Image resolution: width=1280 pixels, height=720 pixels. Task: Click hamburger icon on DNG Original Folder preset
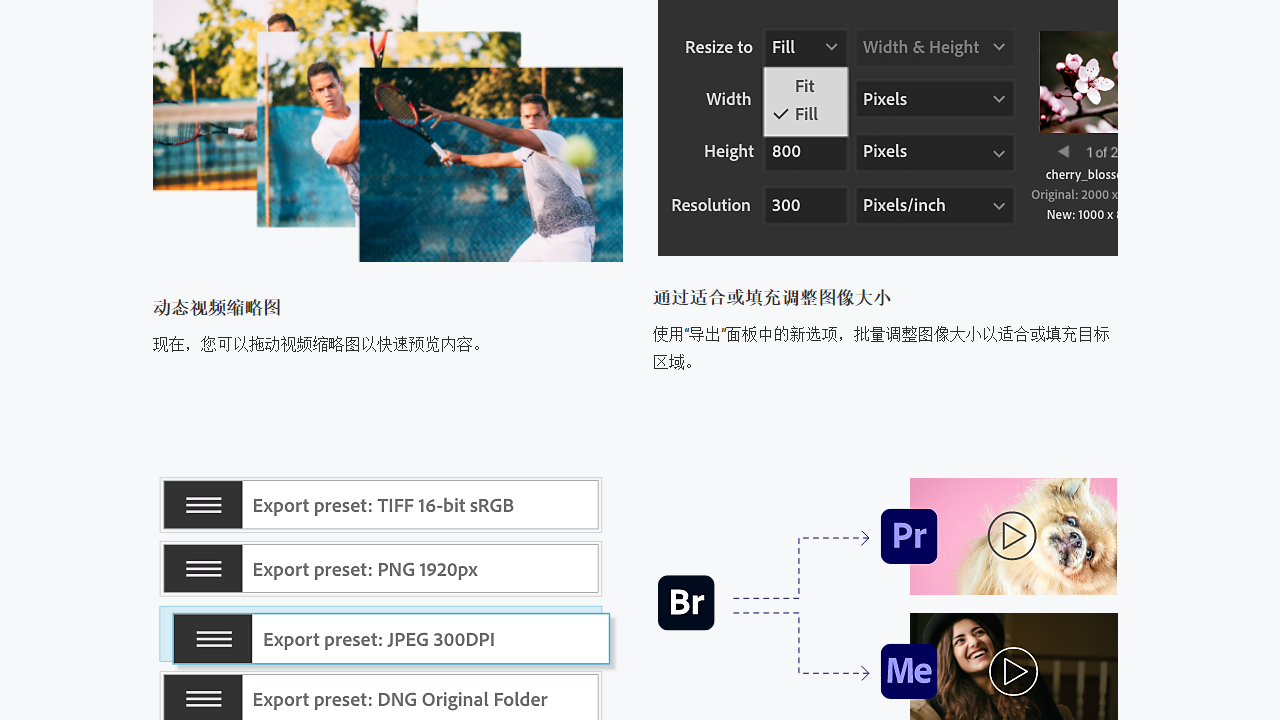click(203, 700)
